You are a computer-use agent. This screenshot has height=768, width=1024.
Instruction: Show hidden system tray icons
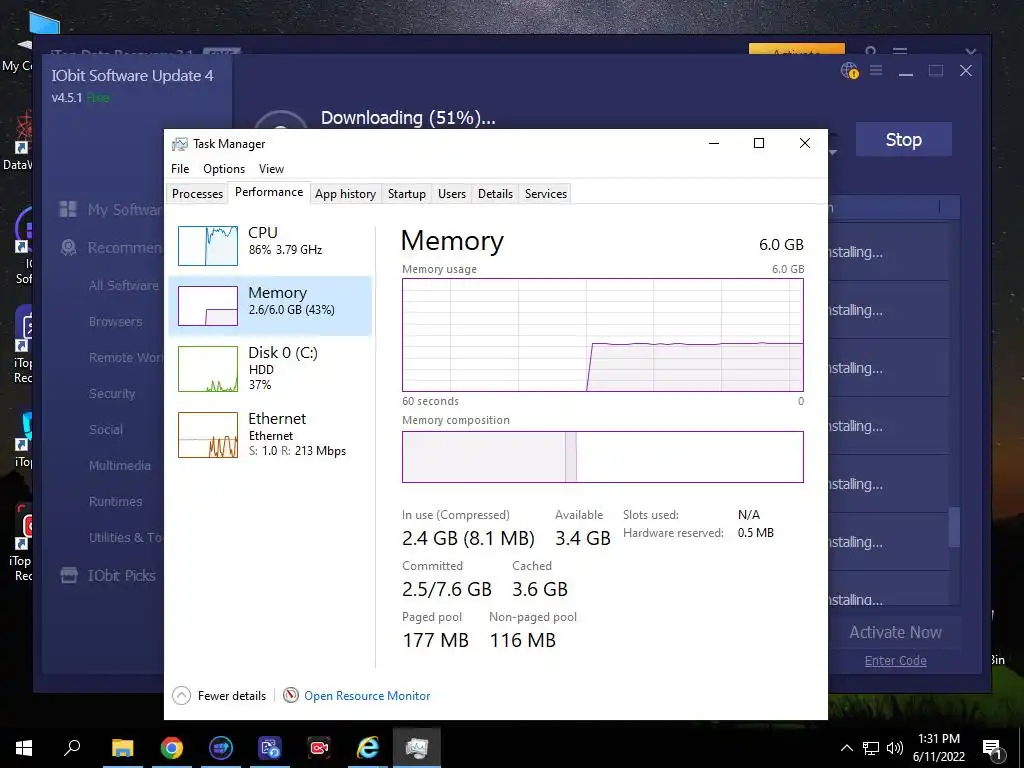pos(846,748)
